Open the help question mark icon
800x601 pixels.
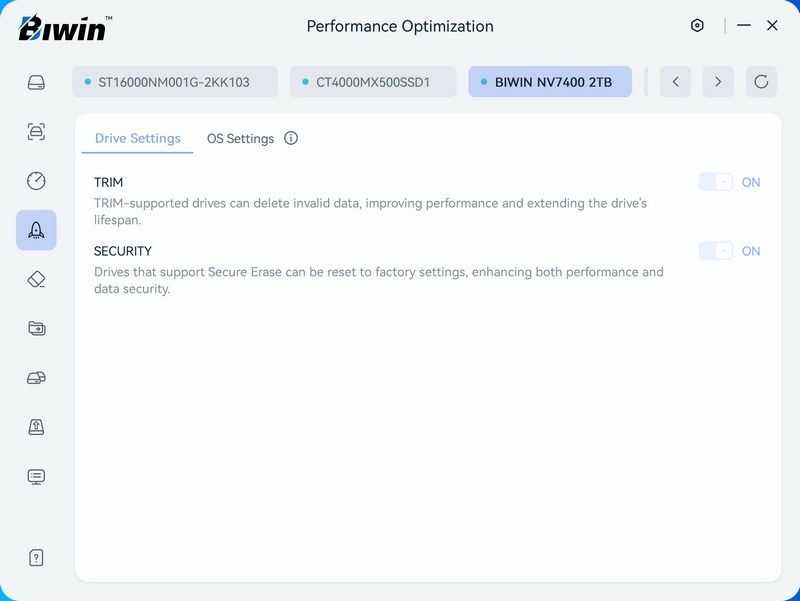[36, 558]
